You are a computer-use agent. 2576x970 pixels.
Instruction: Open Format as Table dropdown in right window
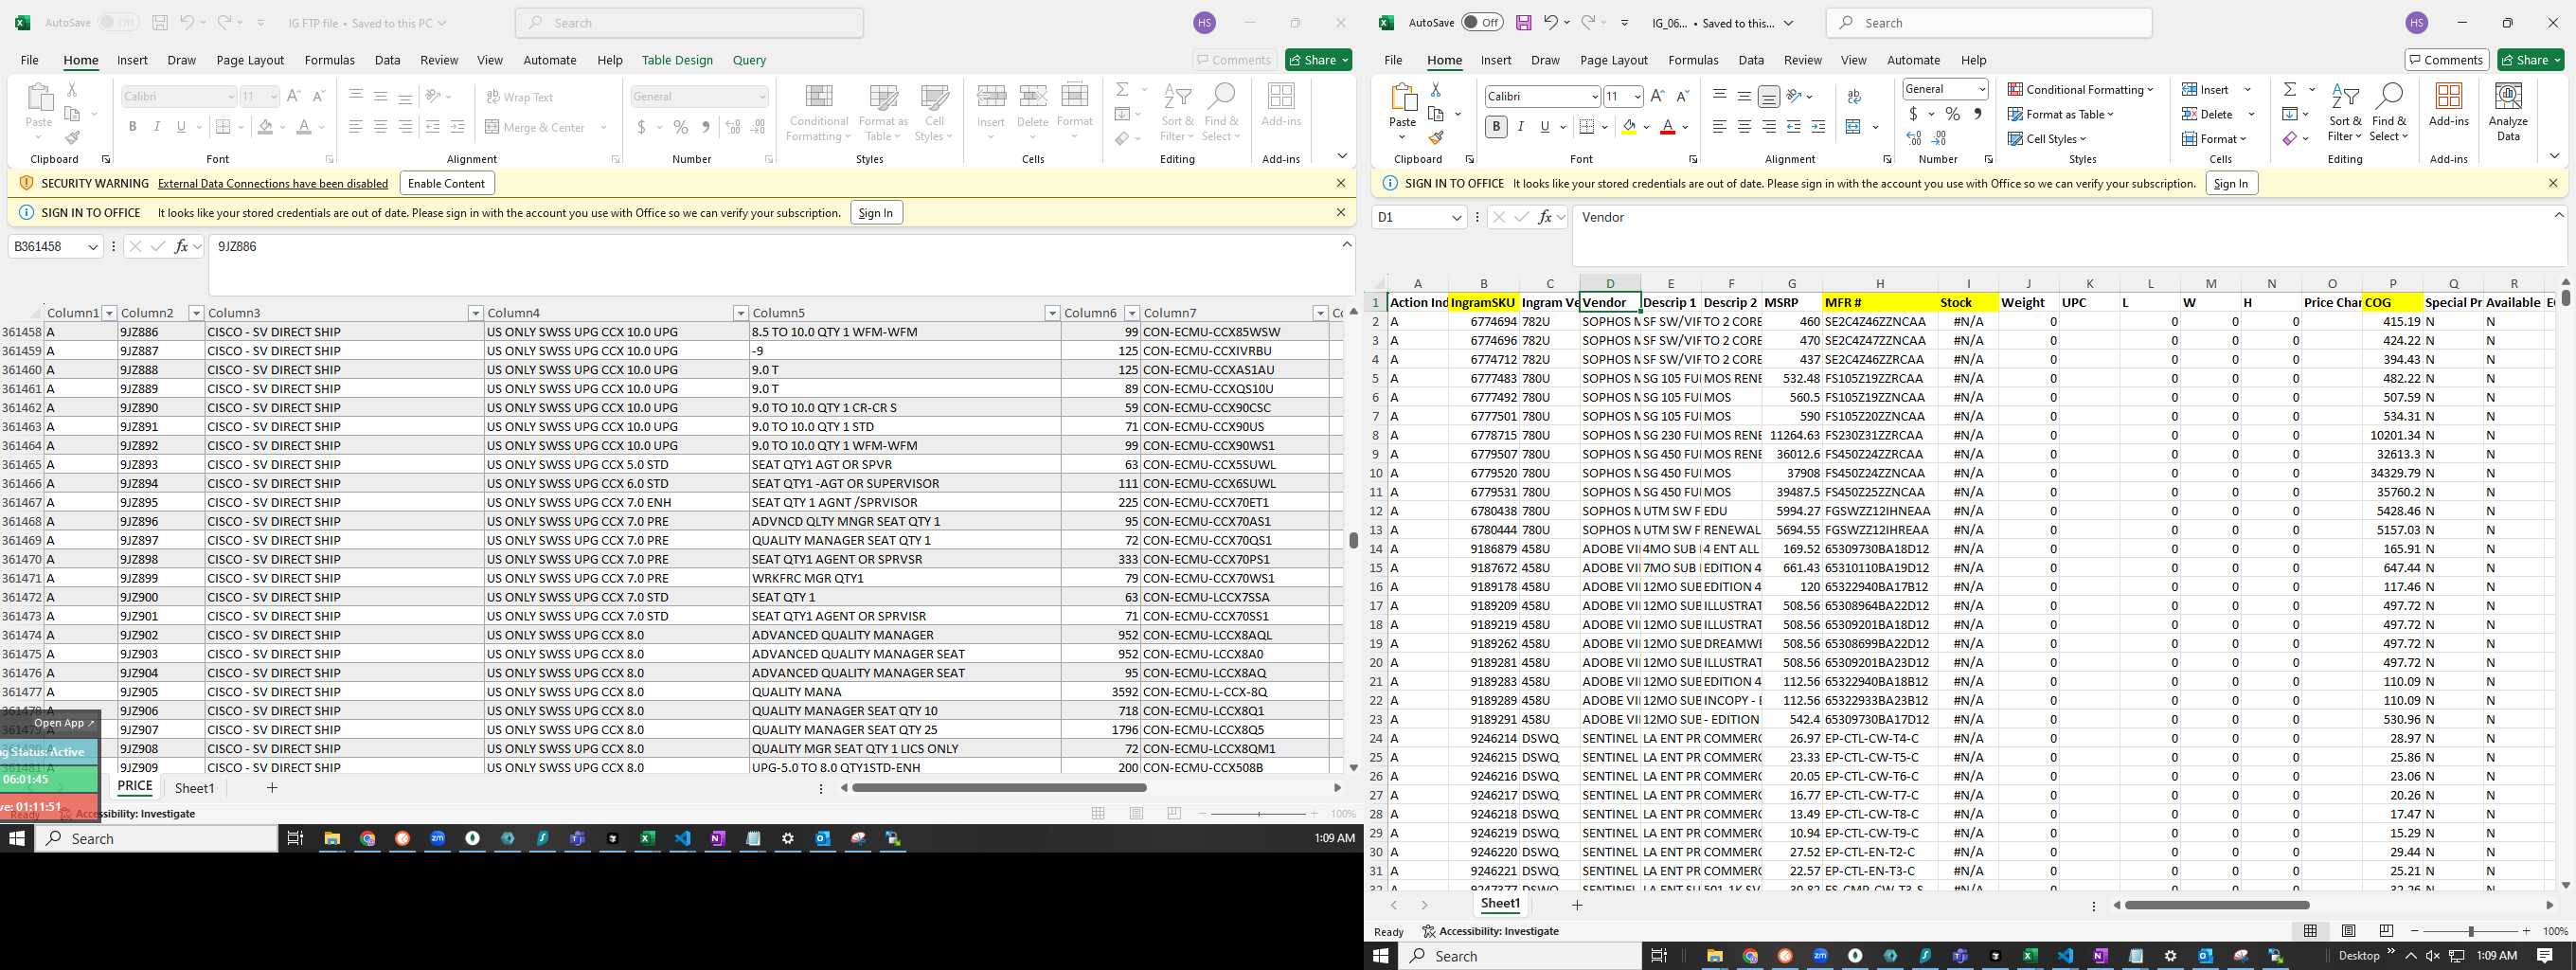[x=2060, y=114]
